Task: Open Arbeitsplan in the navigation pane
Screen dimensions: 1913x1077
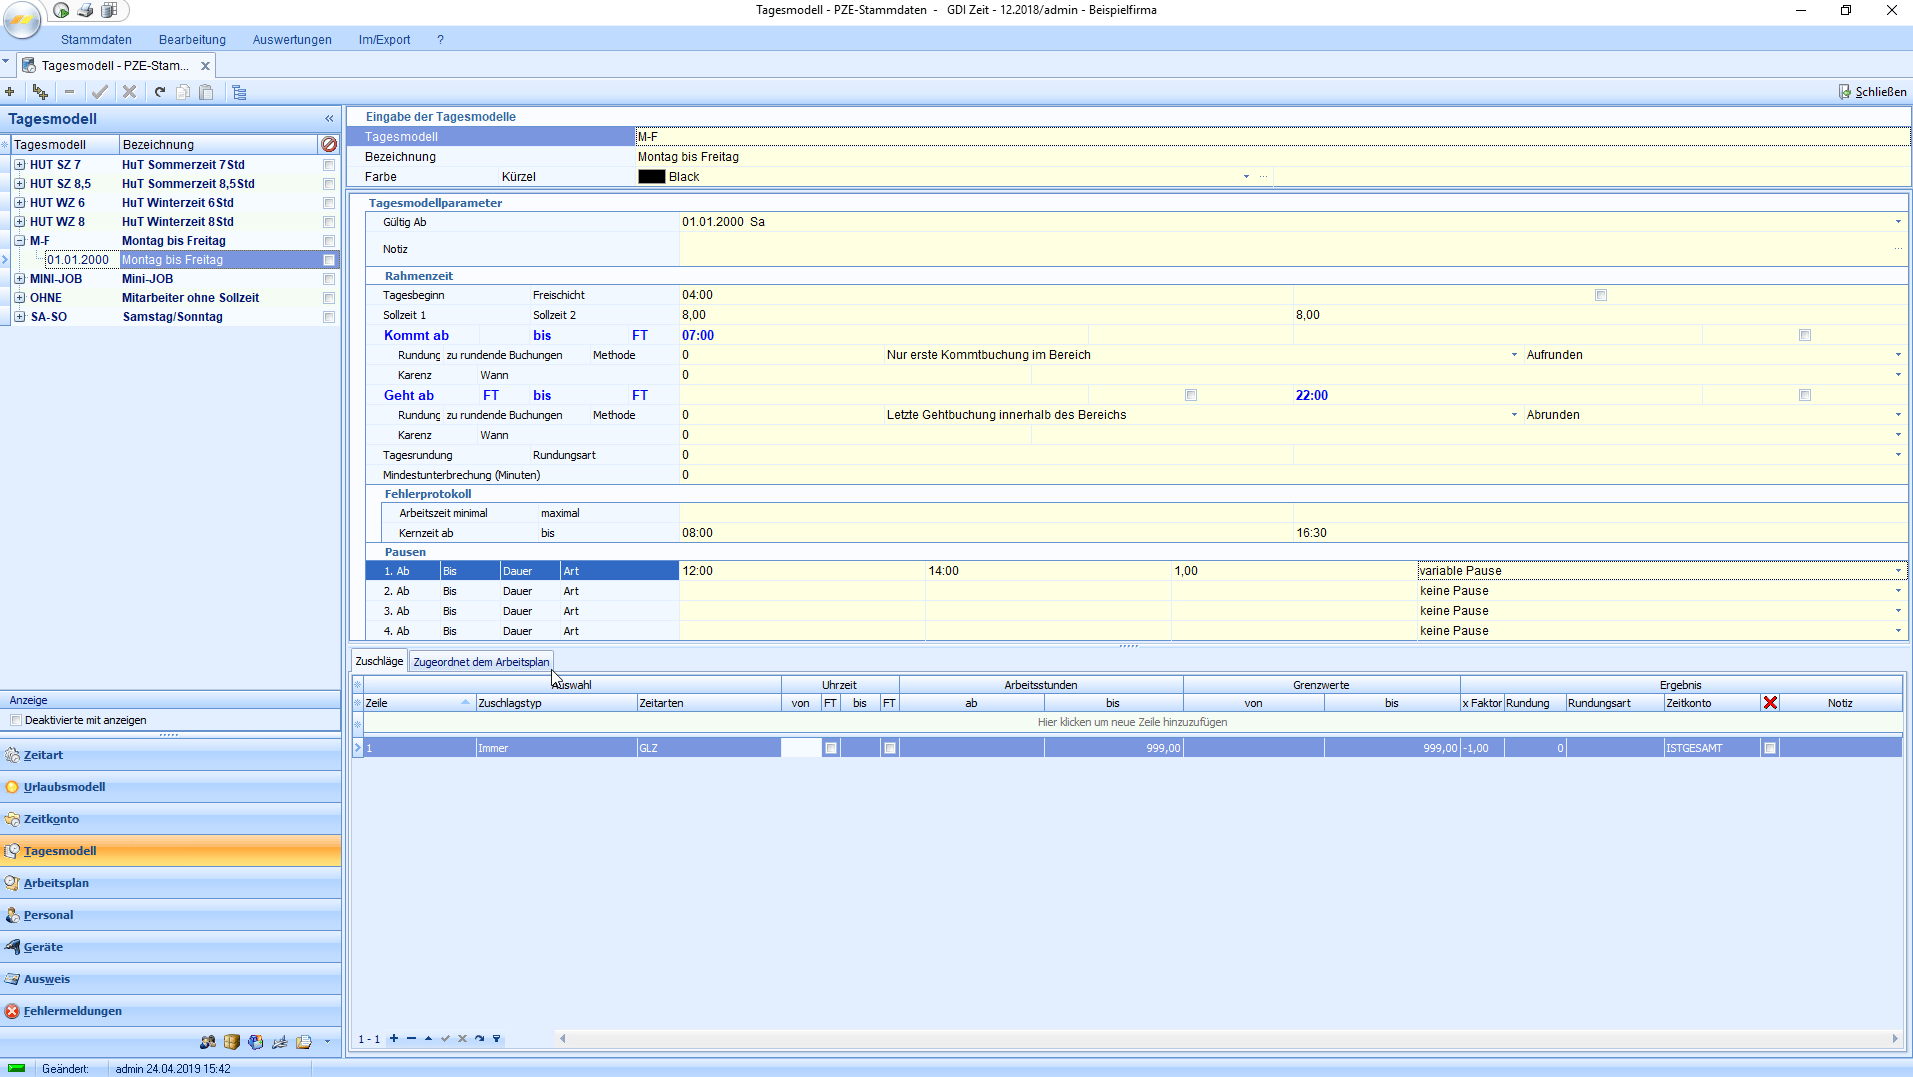Action: tap(56, 883)
